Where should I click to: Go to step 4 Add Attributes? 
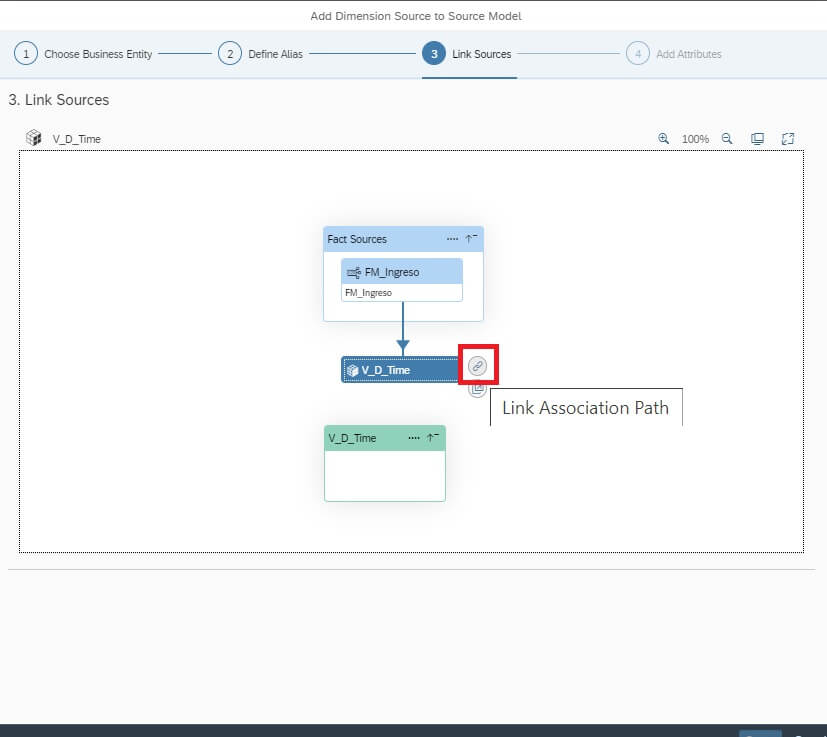674,54
